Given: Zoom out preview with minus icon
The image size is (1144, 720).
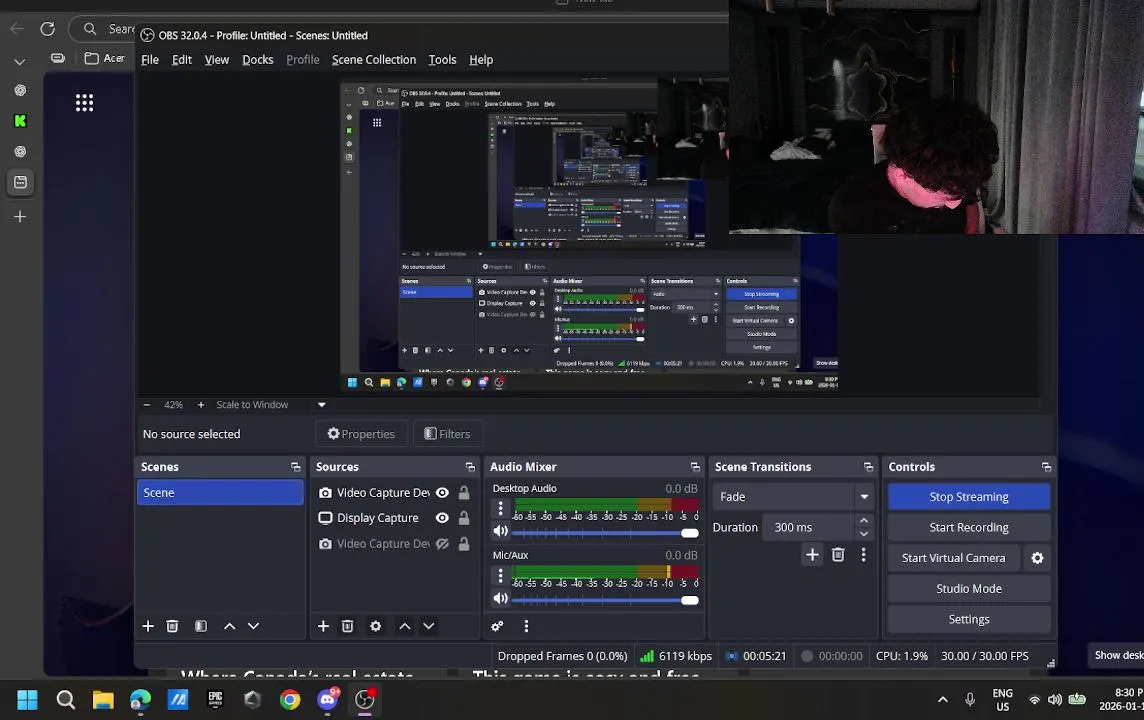Looking at the screenshot, I should pos(147,405).
